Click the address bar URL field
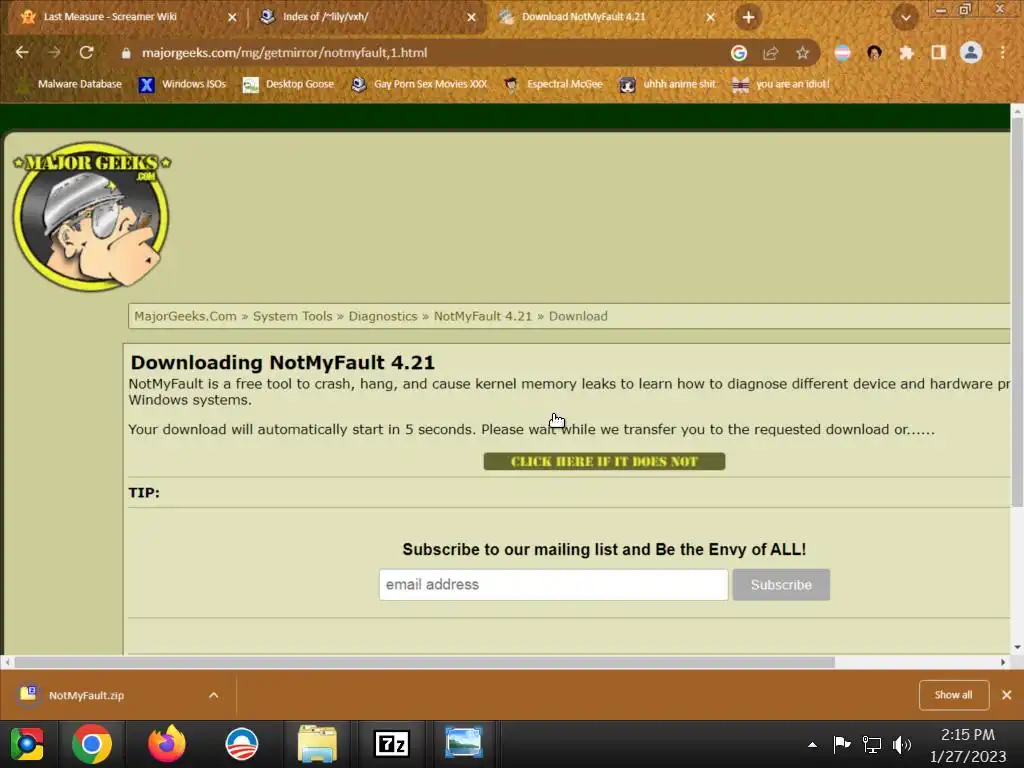 418,53
